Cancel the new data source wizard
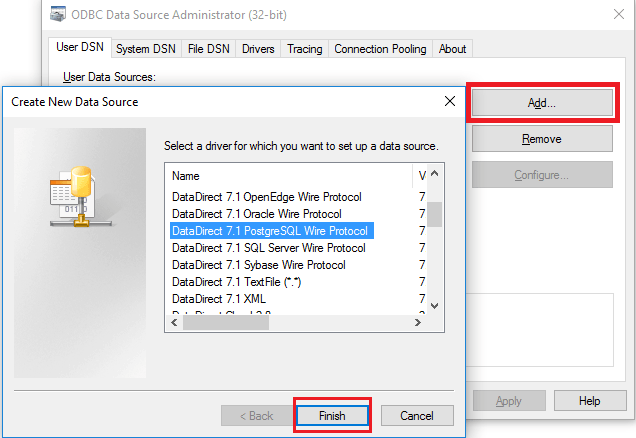 point(416,415)
